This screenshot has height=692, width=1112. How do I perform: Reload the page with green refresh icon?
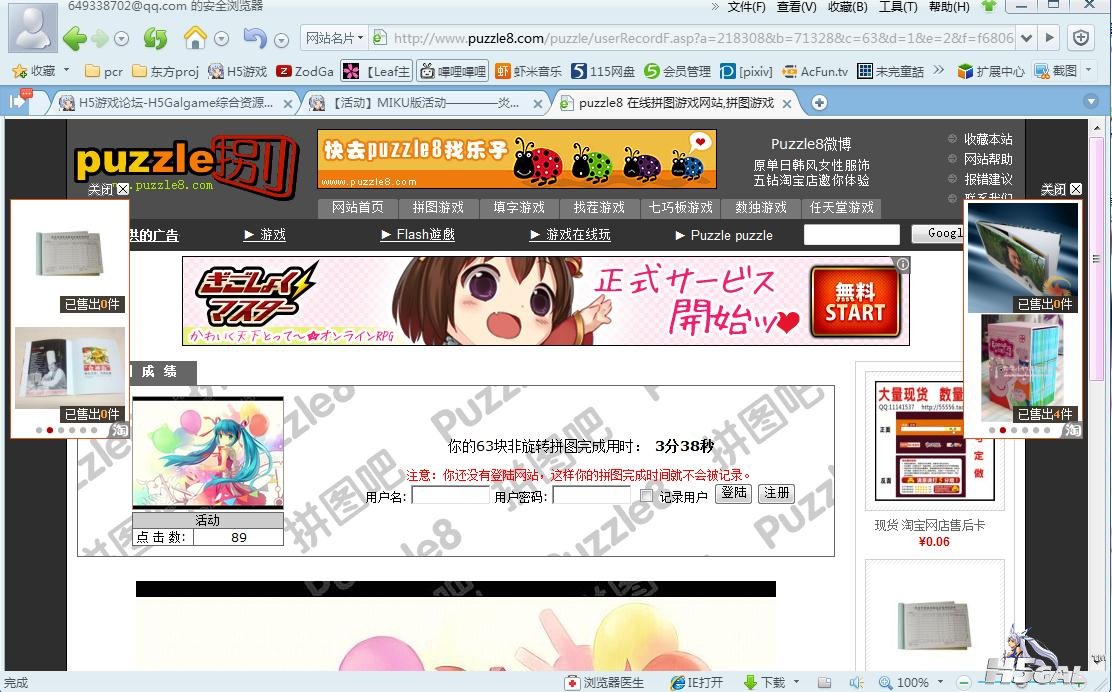(155, 38)
